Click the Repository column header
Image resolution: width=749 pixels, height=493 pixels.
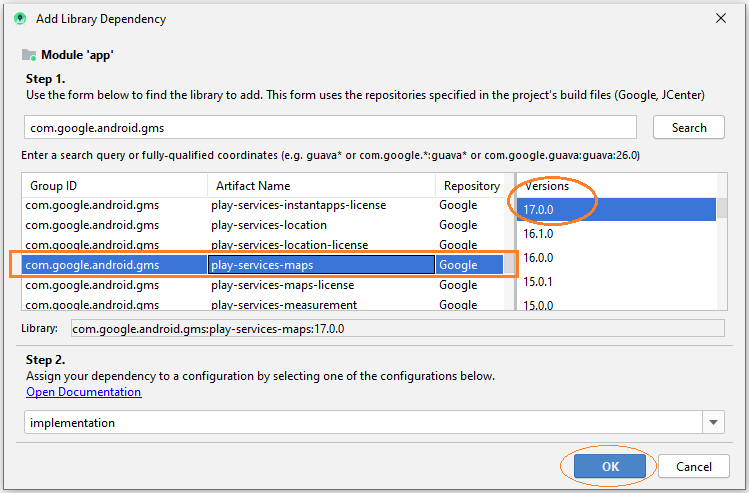[x=471, y=185]
